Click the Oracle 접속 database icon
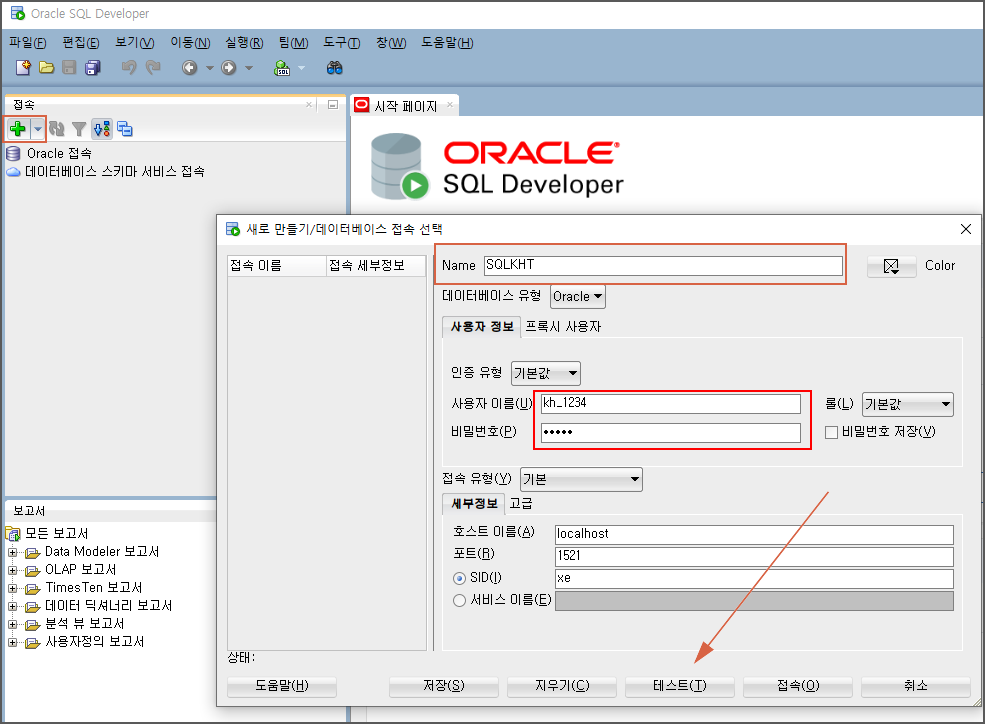This screenshot has height=724, width=985. pos(13,153)
